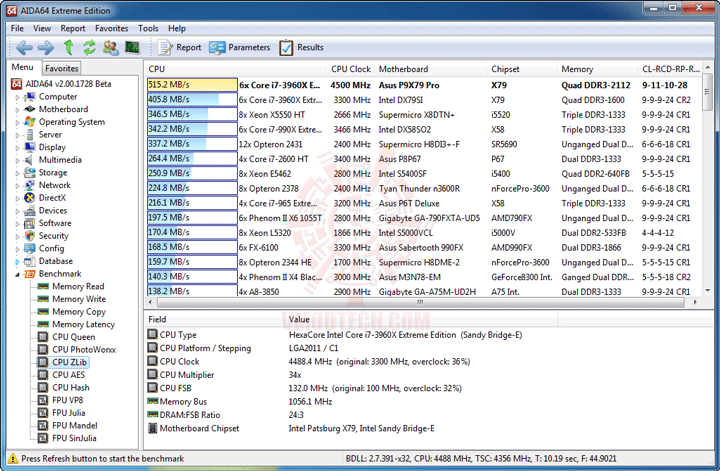This screenshot has width=720, height=471.
Task: Click the horizontal scrollbar of results list
Action: point(420,302)
